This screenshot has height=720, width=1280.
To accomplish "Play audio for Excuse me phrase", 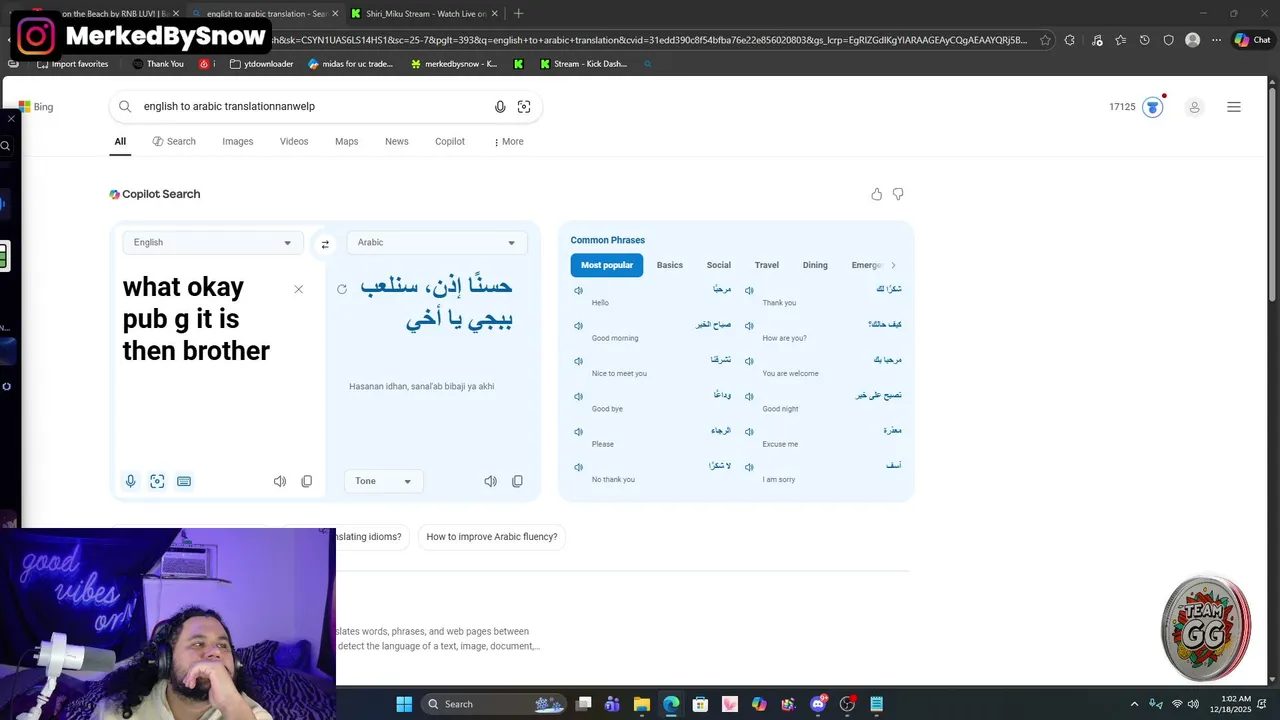I will (x=749, y=432).
